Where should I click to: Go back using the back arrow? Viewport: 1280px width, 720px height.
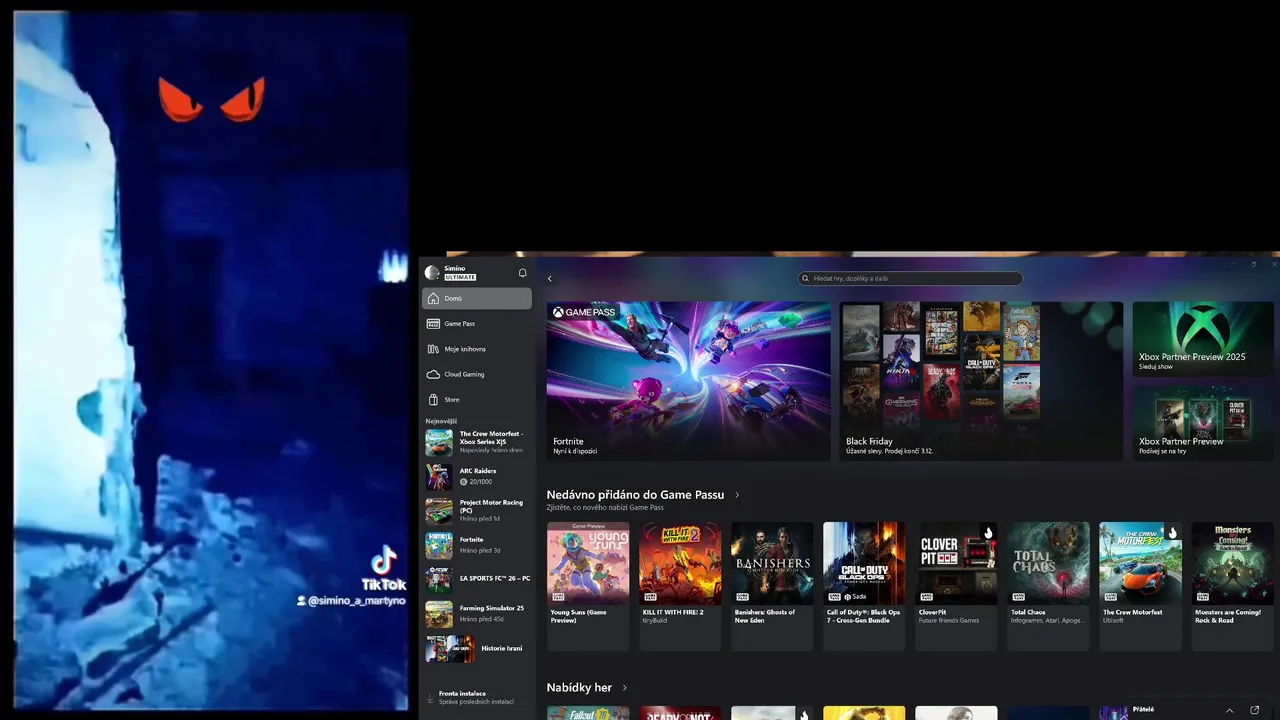tap(549, 279)
